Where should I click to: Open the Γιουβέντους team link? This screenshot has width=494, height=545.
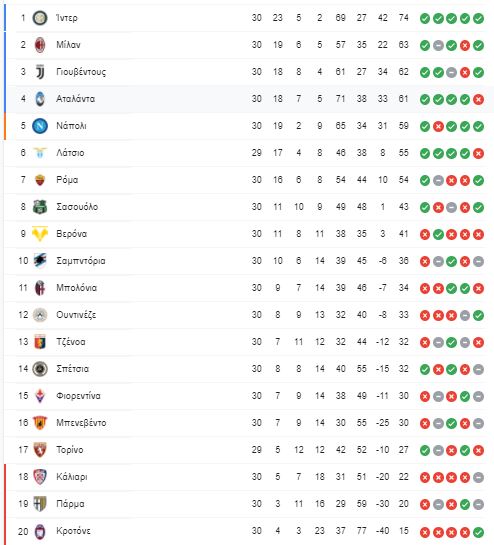click(x=81, y=72)
